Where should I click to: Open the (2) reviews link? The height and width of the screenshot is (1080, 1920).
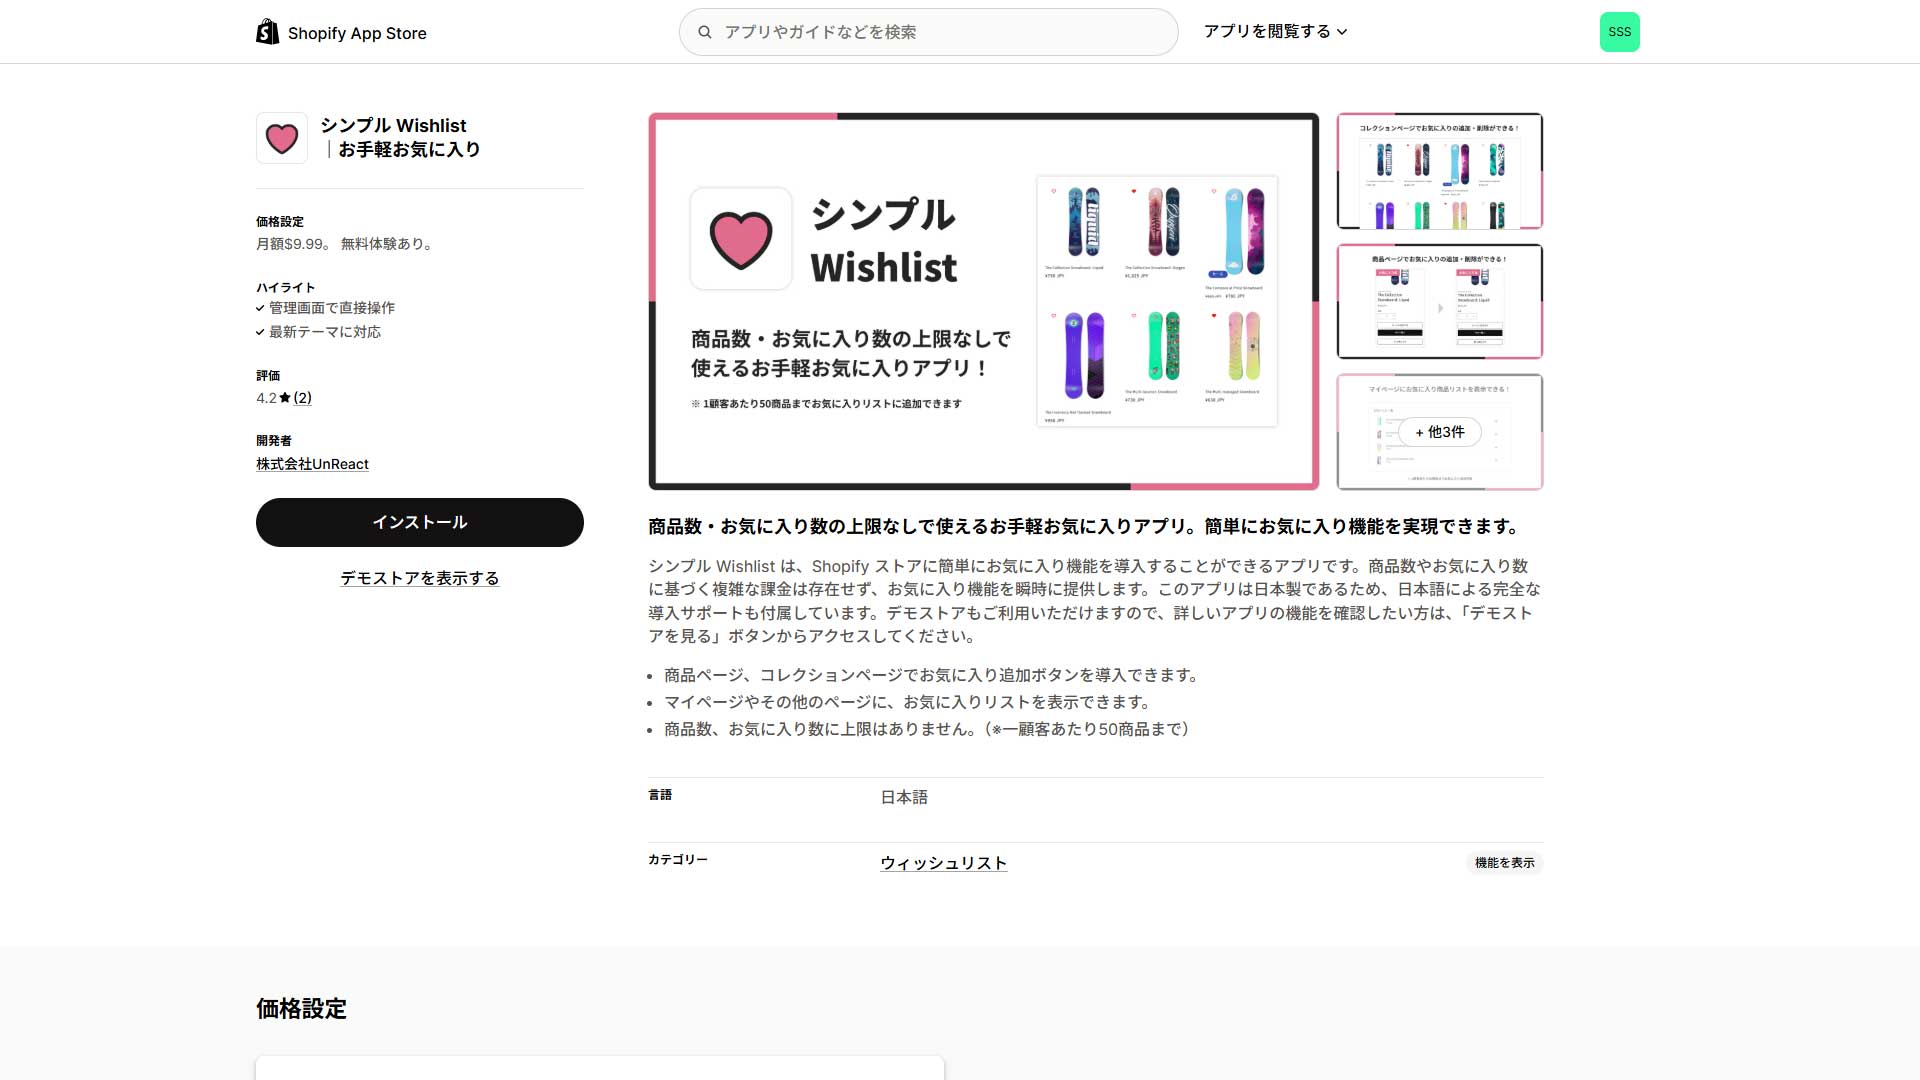(302, 398)
